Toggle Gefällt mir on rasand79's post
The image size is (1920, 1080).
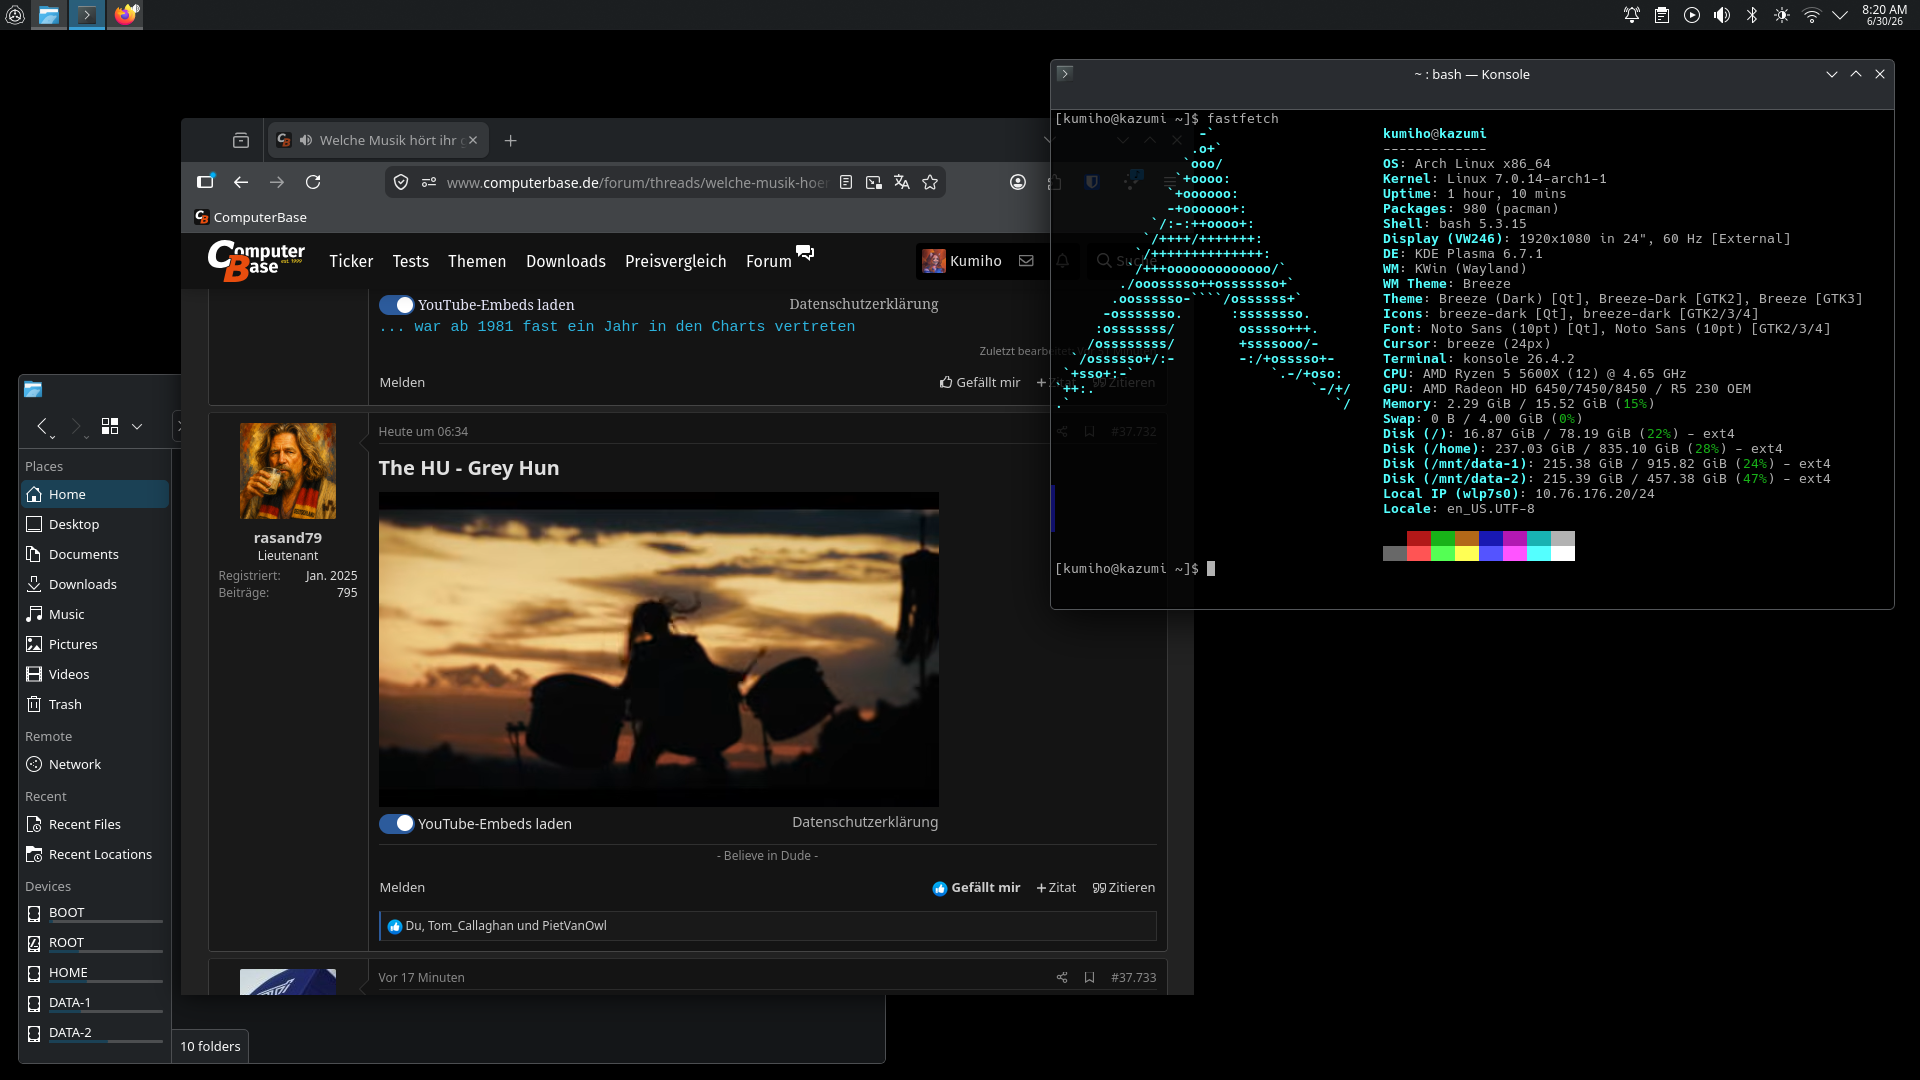click(x=976, y=888)
